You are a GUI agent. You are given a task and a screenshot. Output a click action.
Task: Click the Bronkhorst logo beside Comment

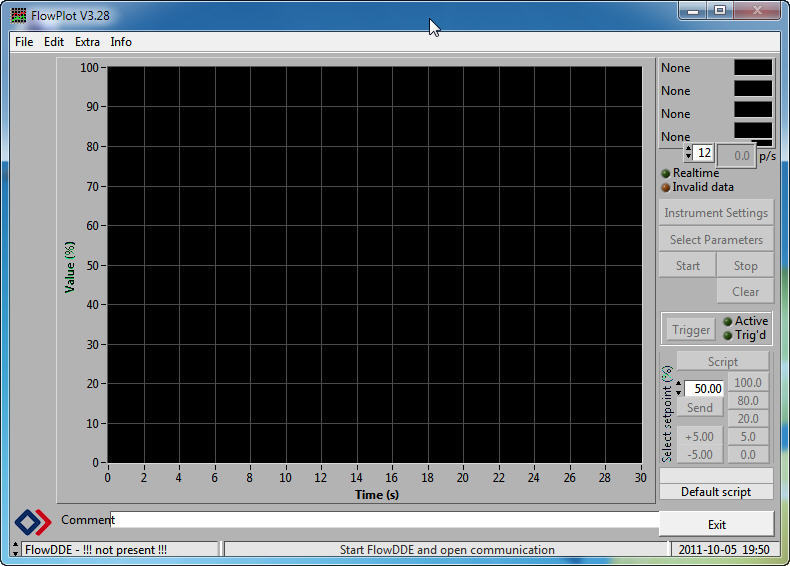[x=33, y=522]
